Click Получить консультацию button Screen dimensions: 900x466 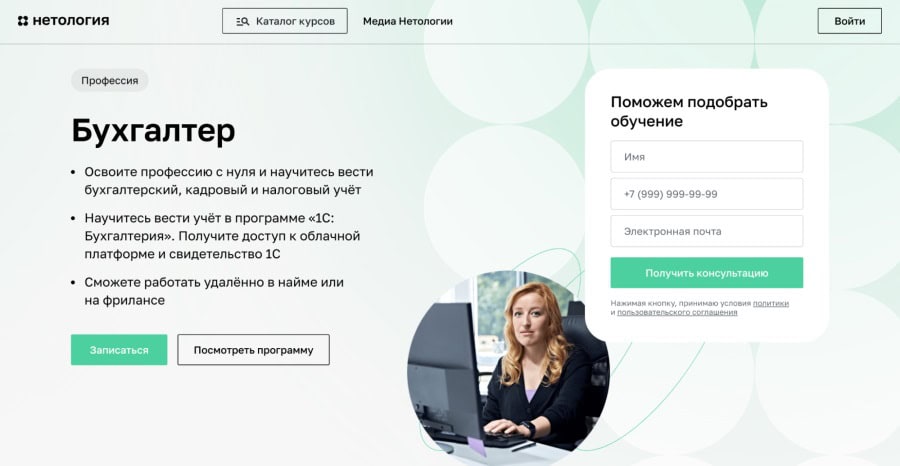[x=707, y=273]
